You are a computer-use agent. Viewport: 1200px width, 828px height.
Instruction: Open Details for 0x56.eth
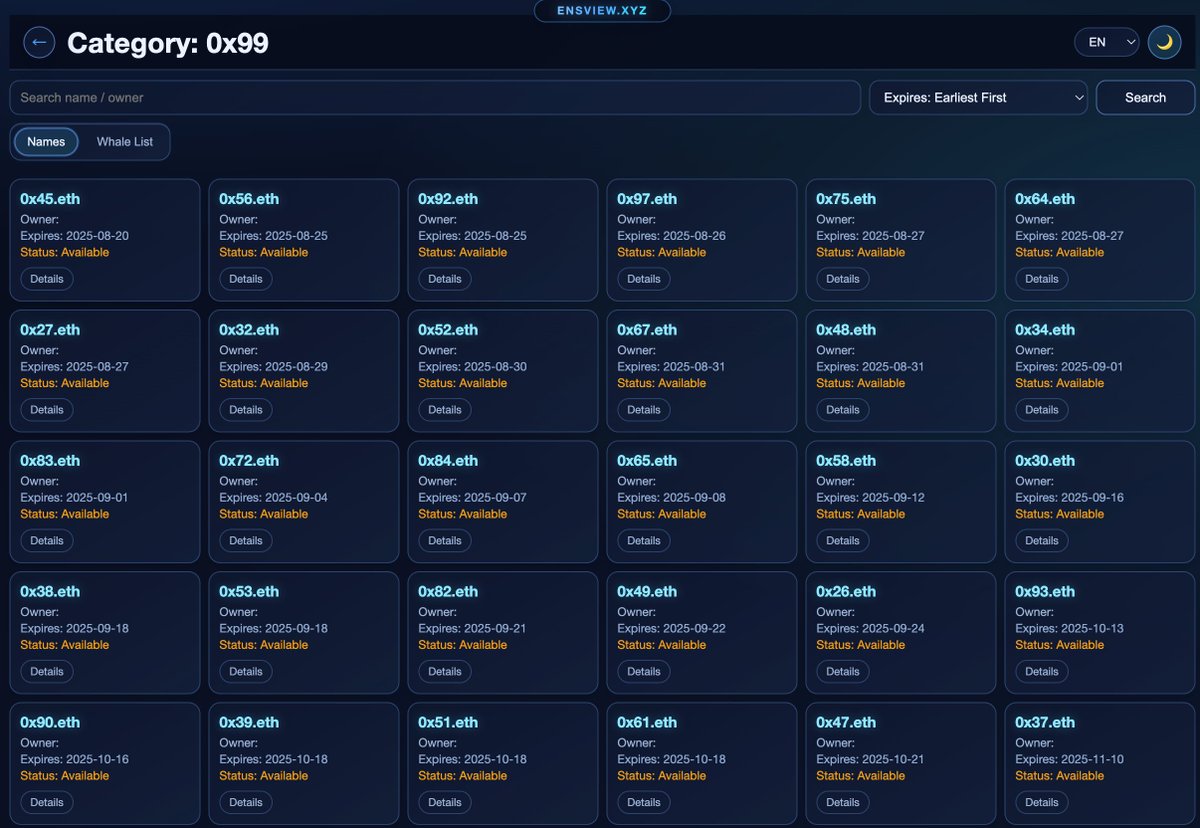[246, 279]
